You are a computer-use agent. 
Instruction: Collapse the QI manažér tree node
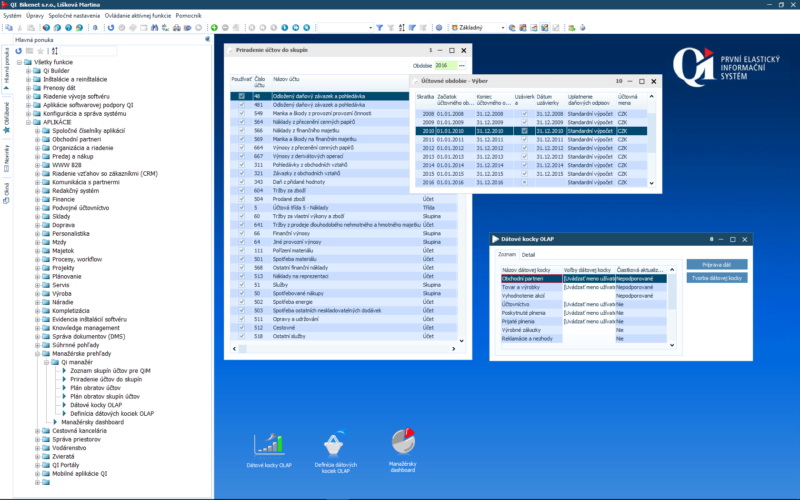pyautogui.click(x=46, y=362)
